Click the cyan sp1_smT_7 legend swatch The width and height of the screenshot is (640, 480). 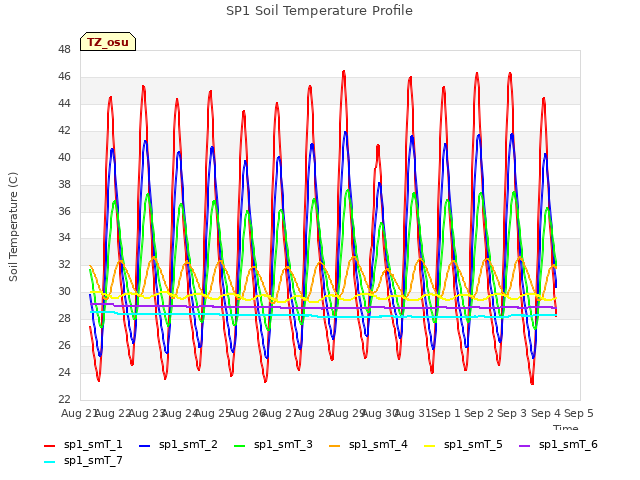point(49,462)
